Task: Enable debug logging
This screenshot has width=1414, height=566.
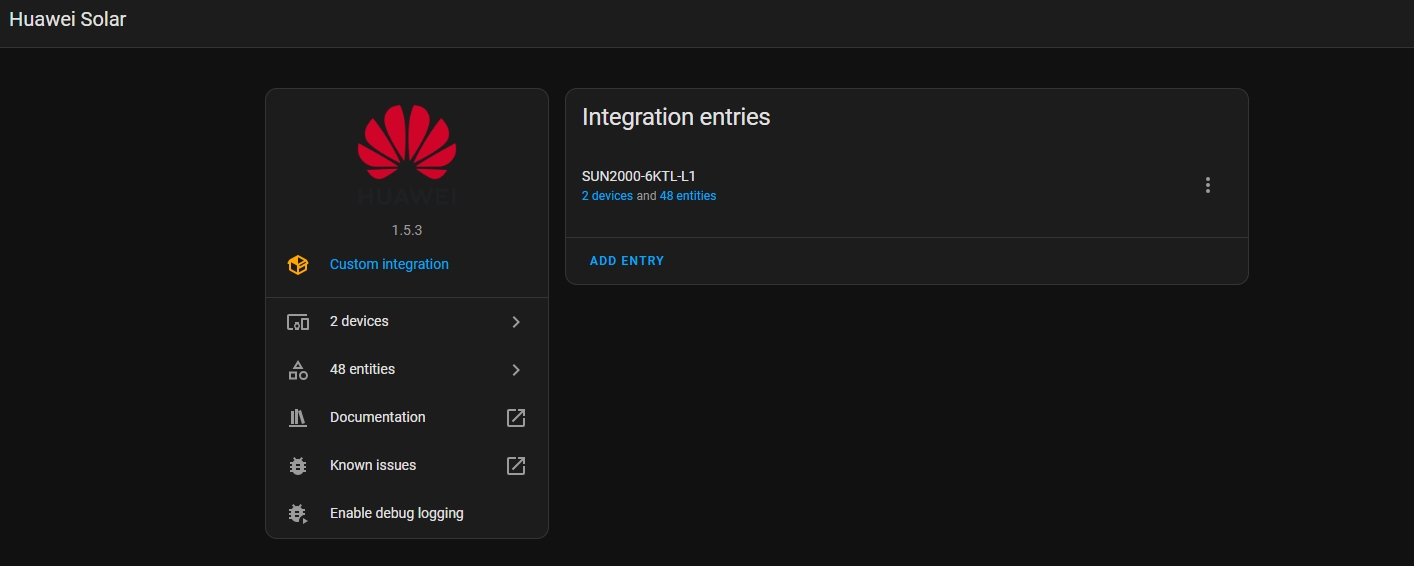Action: pos(396,514)
